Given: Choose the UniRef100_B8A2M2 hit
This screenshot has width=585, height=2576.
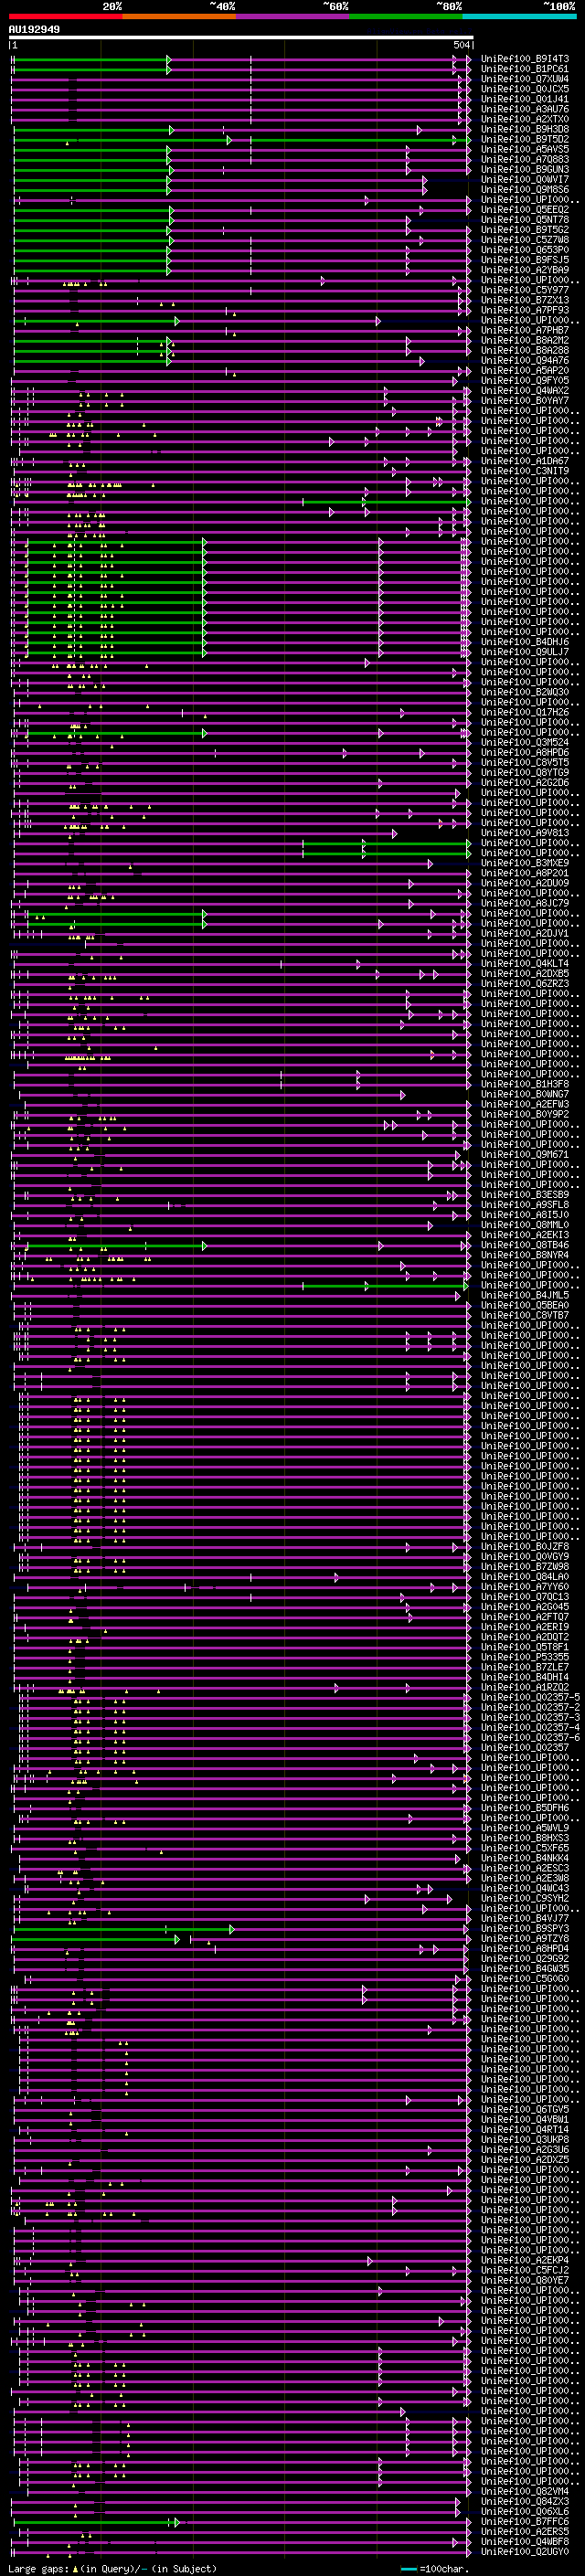Looking at the screenshot, I should pyautogui.click(x=525, y=340).
